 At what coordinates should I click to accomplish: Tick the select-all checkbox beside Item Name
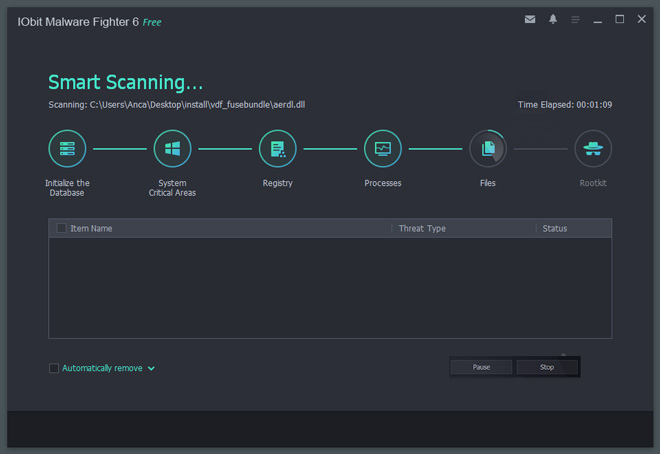point(61,228)
